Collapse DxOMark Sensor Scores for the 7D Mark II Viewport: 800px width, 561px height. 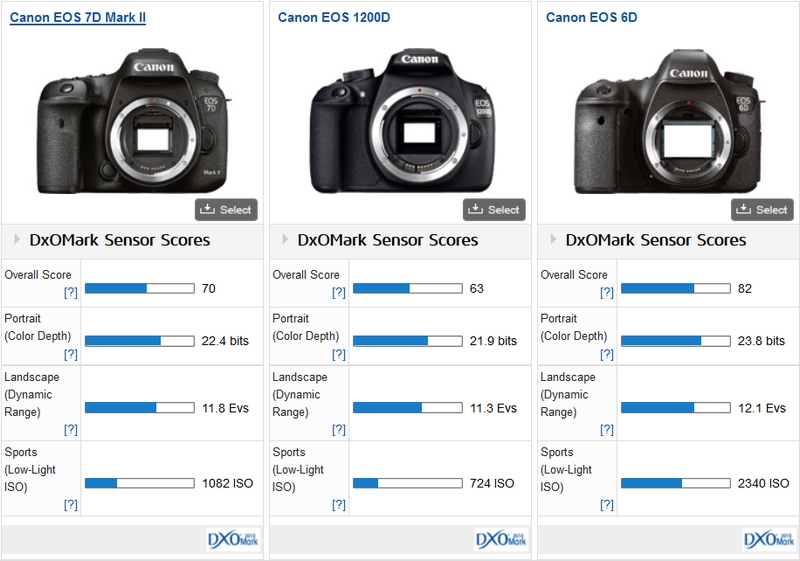tap(17, 239)
